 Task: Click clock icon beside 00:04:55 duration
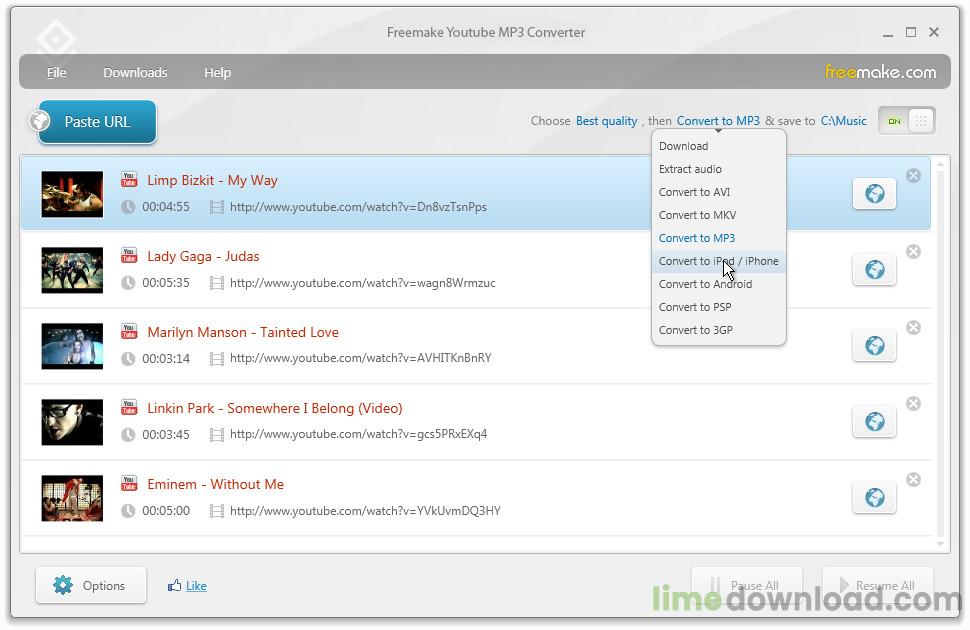click(x=128, y=207)
